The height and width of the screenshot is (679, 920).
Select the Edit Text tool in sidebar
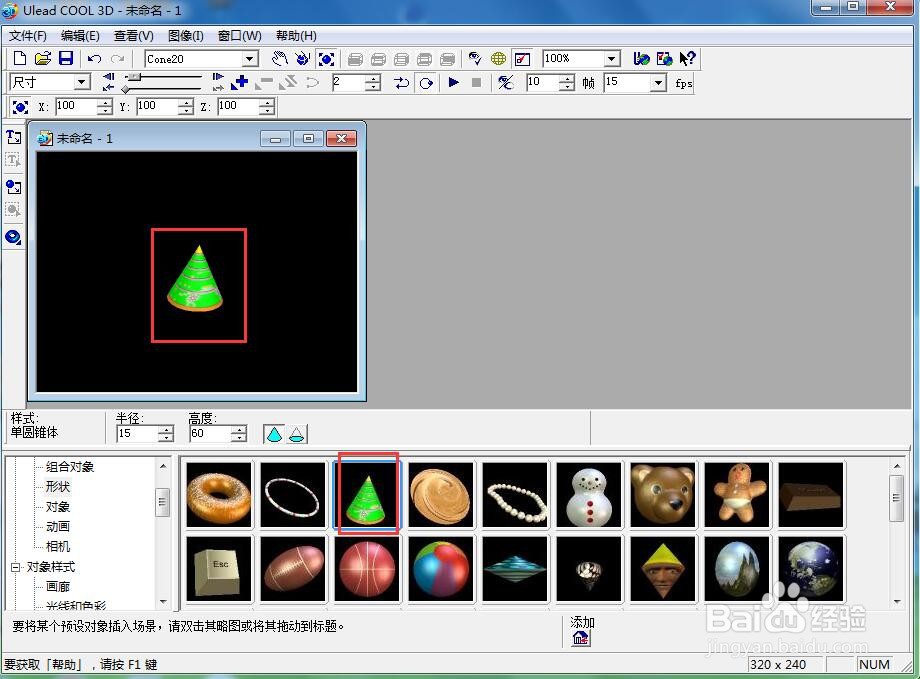[13, 160]
